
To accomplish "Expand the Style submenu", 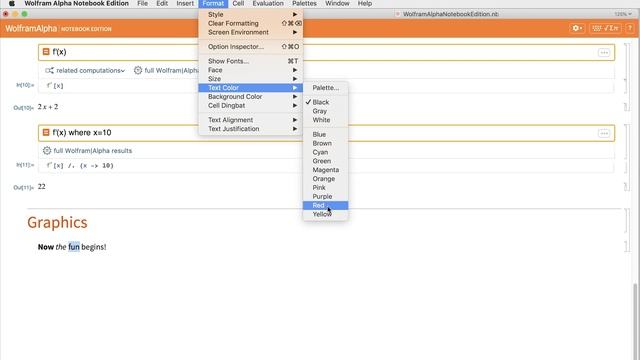I will [x=251, y=14].
